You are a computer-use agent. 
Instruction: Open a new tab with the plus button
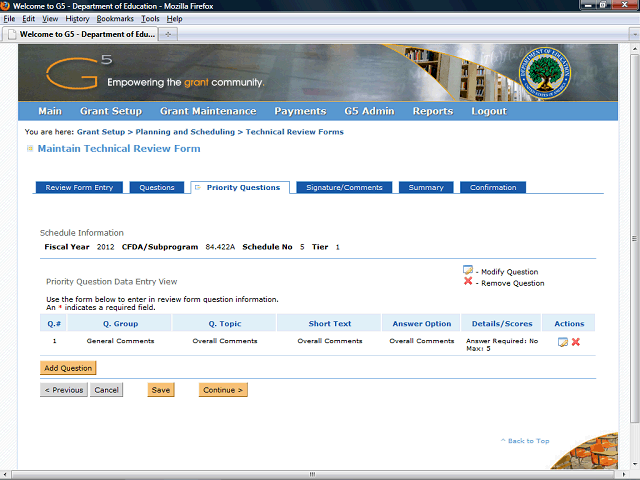168,34
